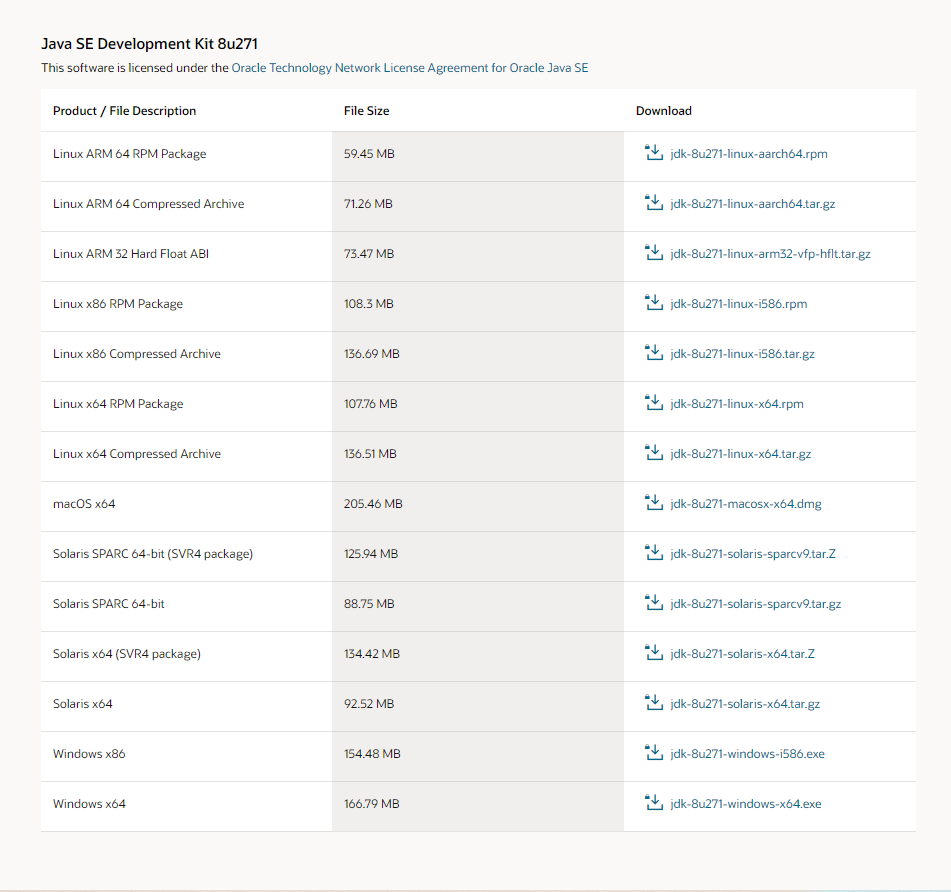The width and height of the screenshot is (951, 892).
Task: Click download icon for jdk-8u271-windows-i586.exe
Action: pyautogui.click(x=654, y=753)
